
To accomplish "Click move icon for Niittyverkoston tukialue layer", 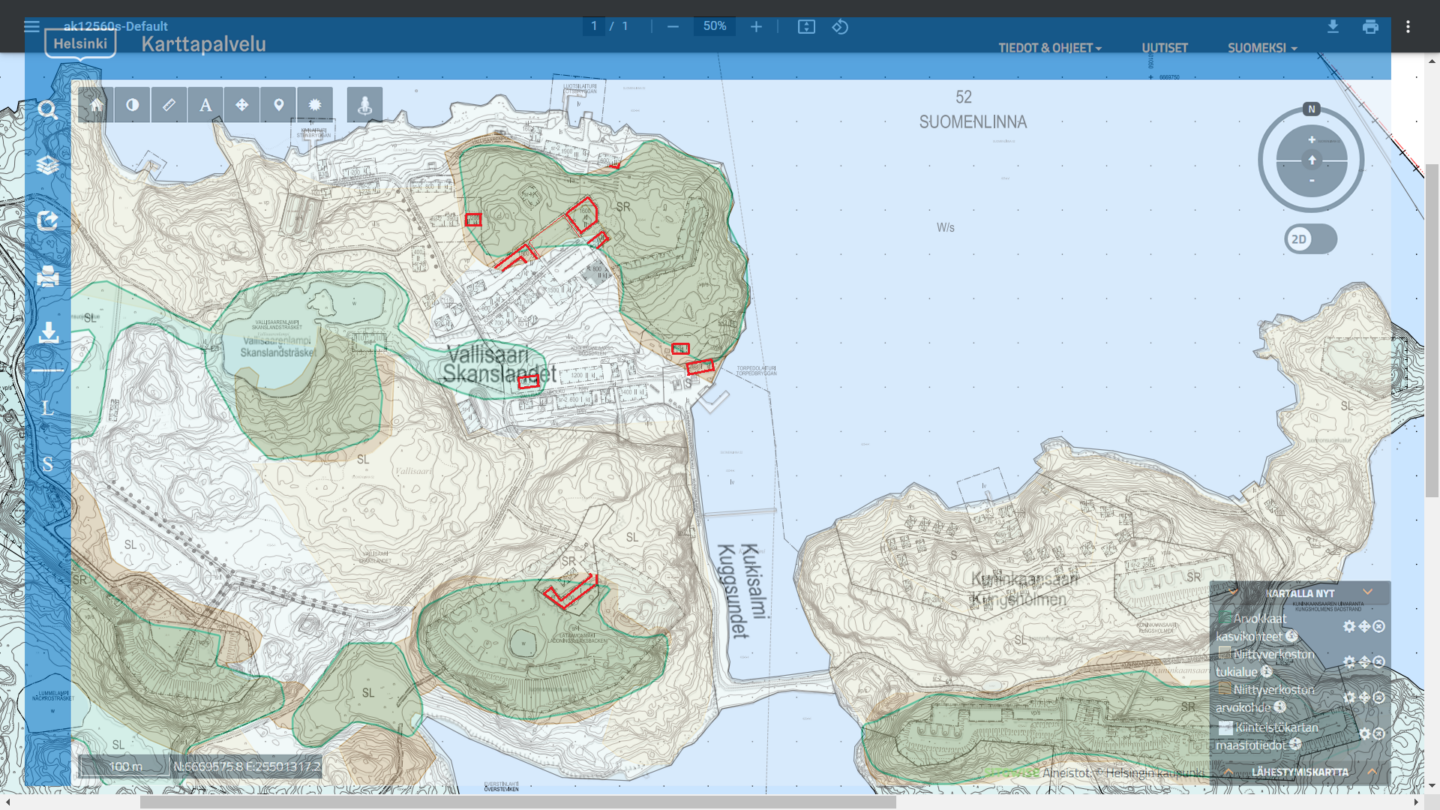I will pyautogui.click(x=1364, y=662).
